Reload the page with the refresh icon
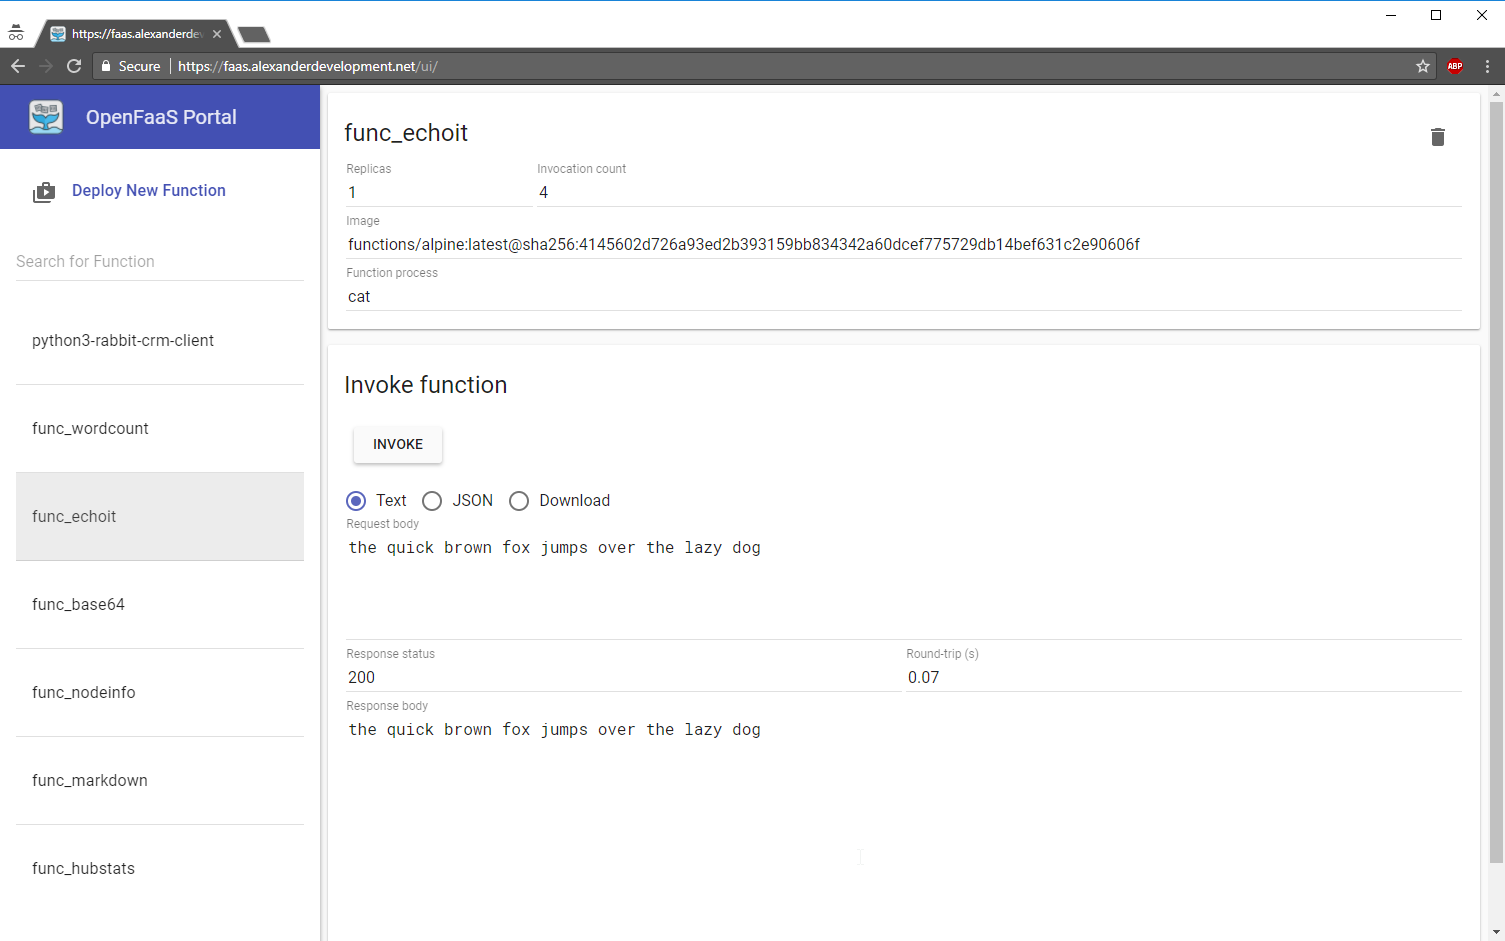The height and width of the screenshot is (941, 1505). pyautogui.click(x=74, y=66)
